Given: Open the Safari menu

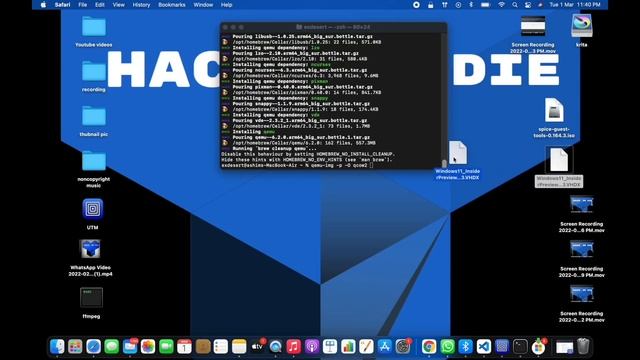Looking at the screenshot, I should (62, 5).
